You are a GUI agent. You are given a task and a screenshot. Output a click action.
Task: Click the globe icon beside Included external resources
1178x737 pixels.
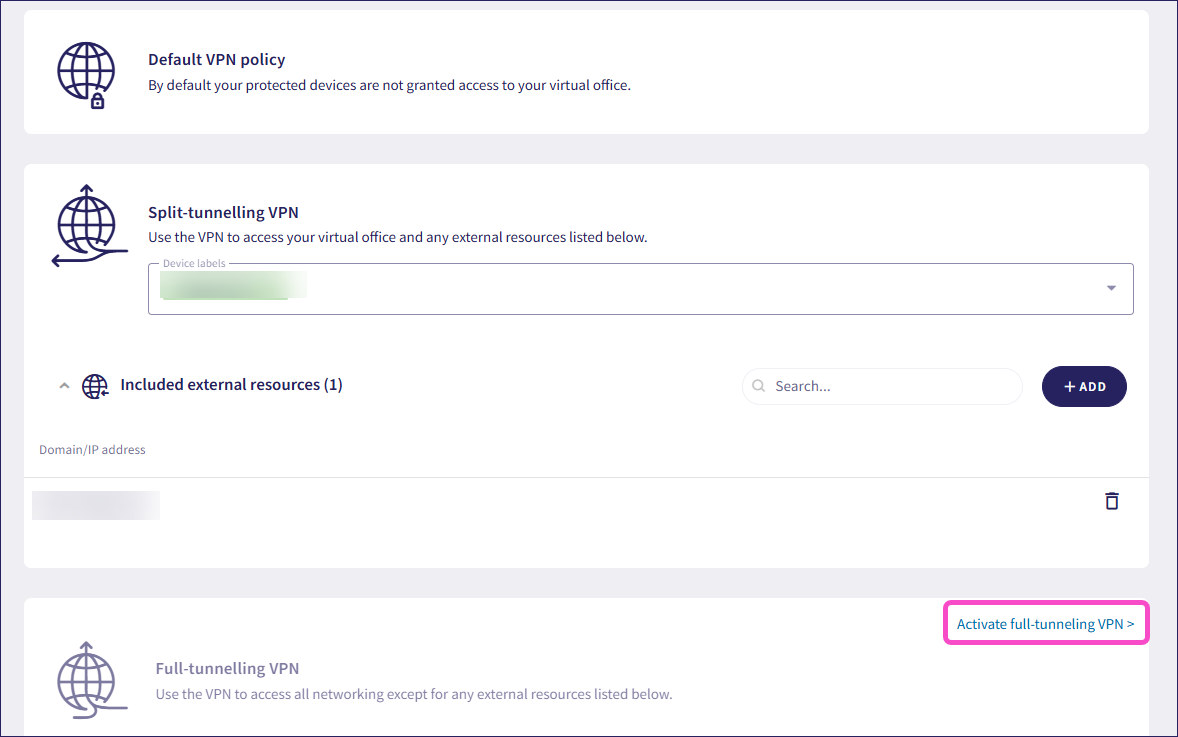tap(95, 386)
